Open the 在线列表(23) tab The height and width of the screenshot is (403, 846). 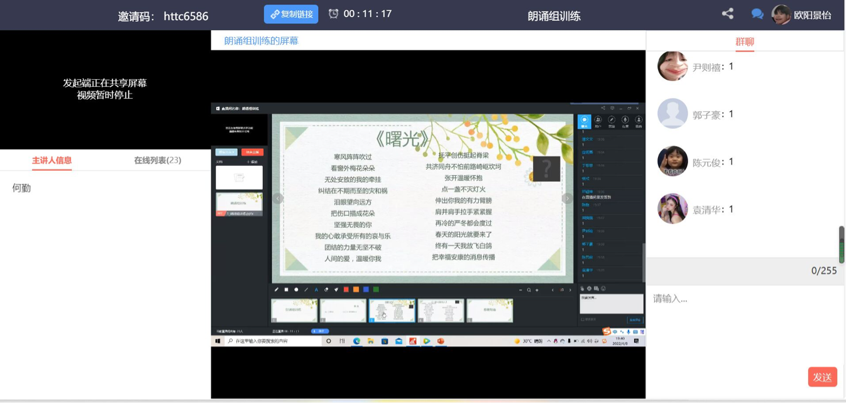(x=157, y=160)
